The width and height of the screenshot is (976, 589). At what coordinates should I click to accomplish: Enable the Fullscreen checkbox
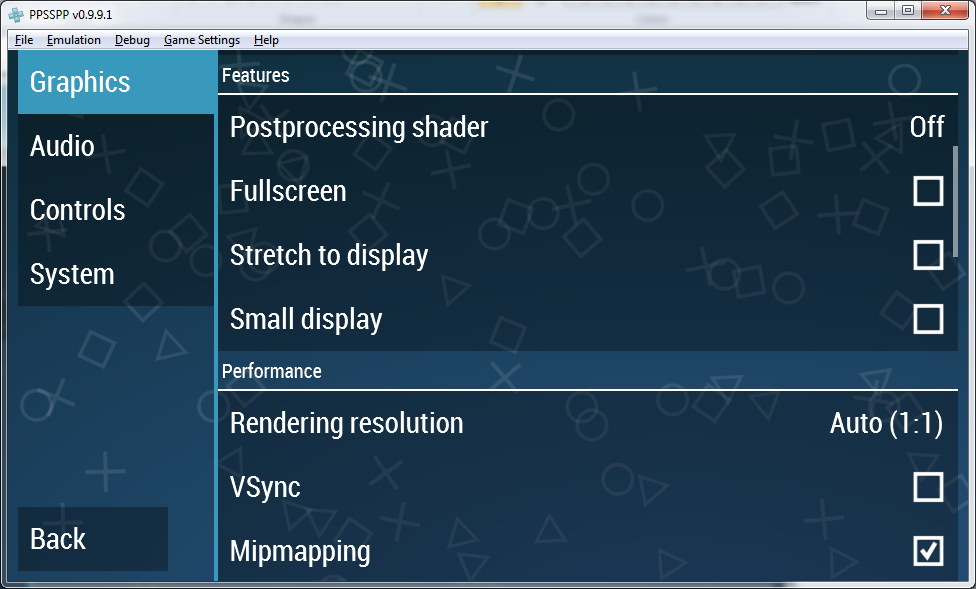click(928, 191)
